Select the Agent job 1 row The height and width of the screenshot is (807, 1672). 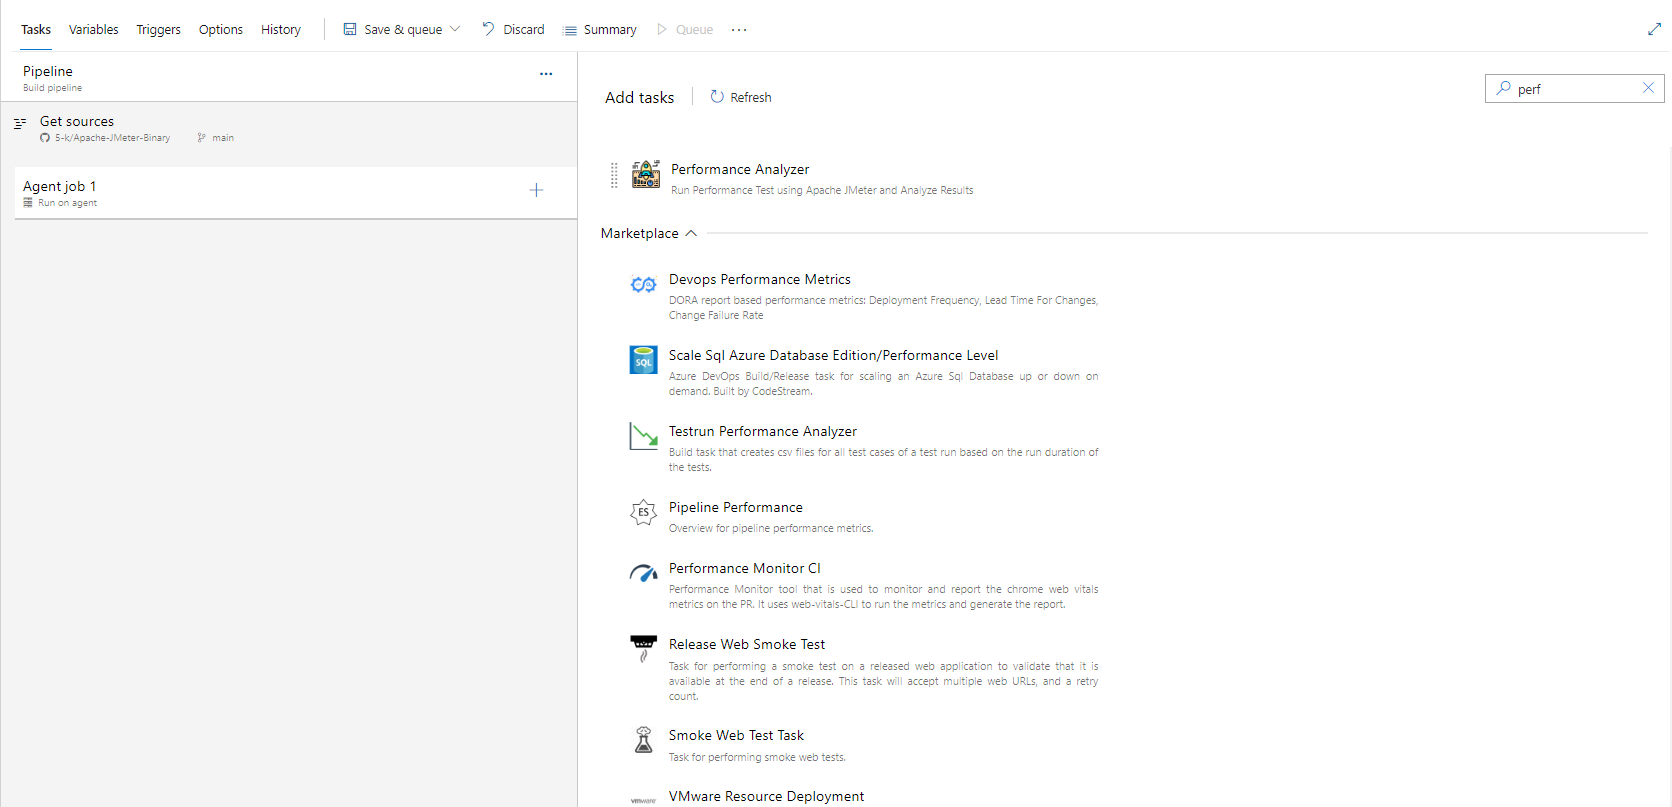296,192
